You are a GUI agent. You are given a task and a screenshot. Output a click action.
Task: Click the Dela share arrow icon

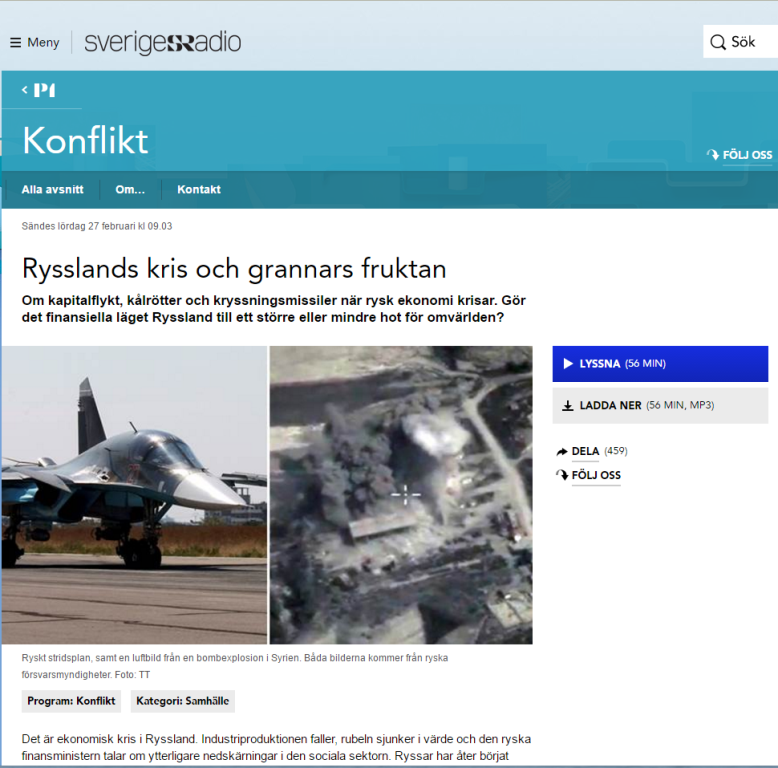tap(561, 452)
